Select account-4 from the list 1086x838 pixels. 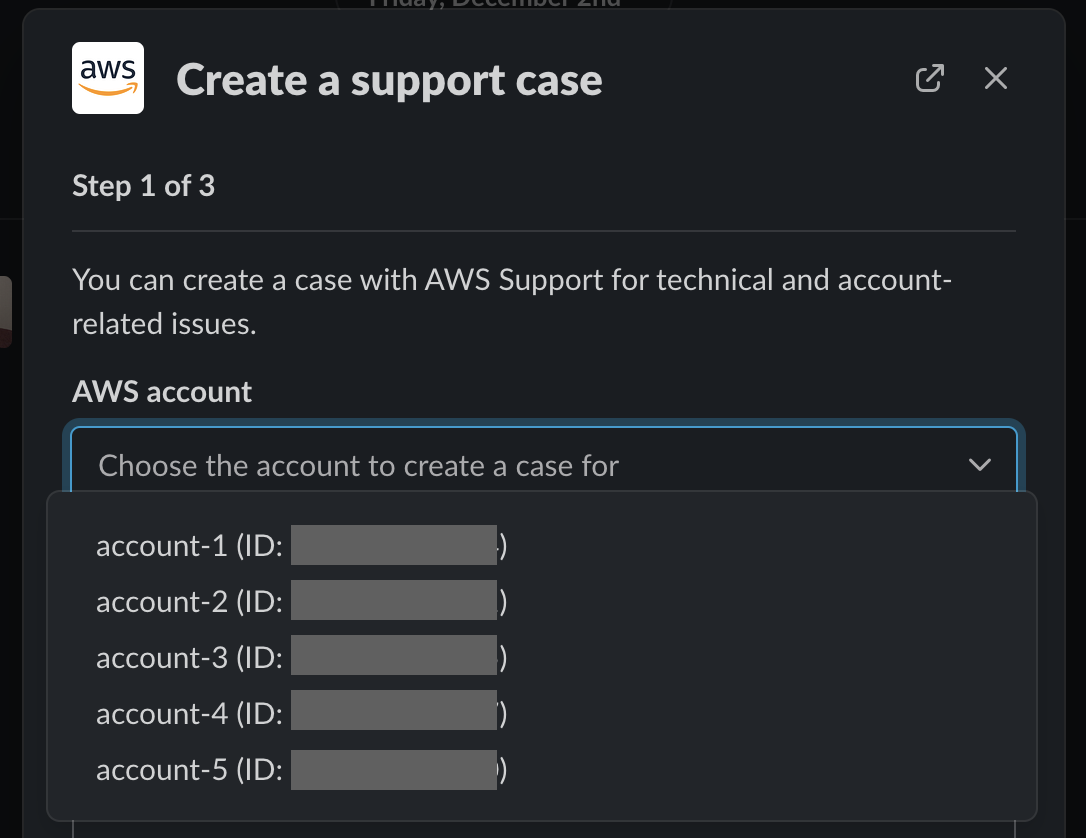pyautogui.click(x=297, y=713)
